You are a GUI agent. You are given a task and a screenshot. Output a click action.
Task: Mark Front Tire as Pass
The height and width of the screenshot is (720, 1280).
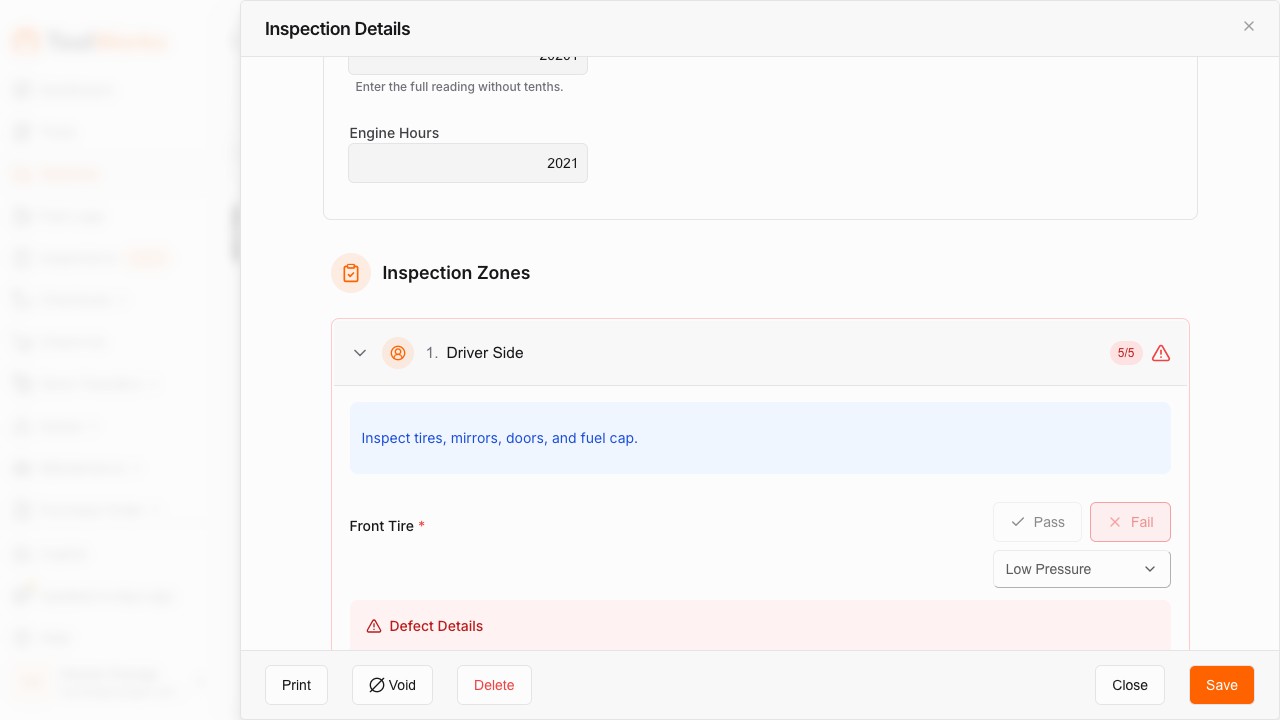tap(1037, 522)
